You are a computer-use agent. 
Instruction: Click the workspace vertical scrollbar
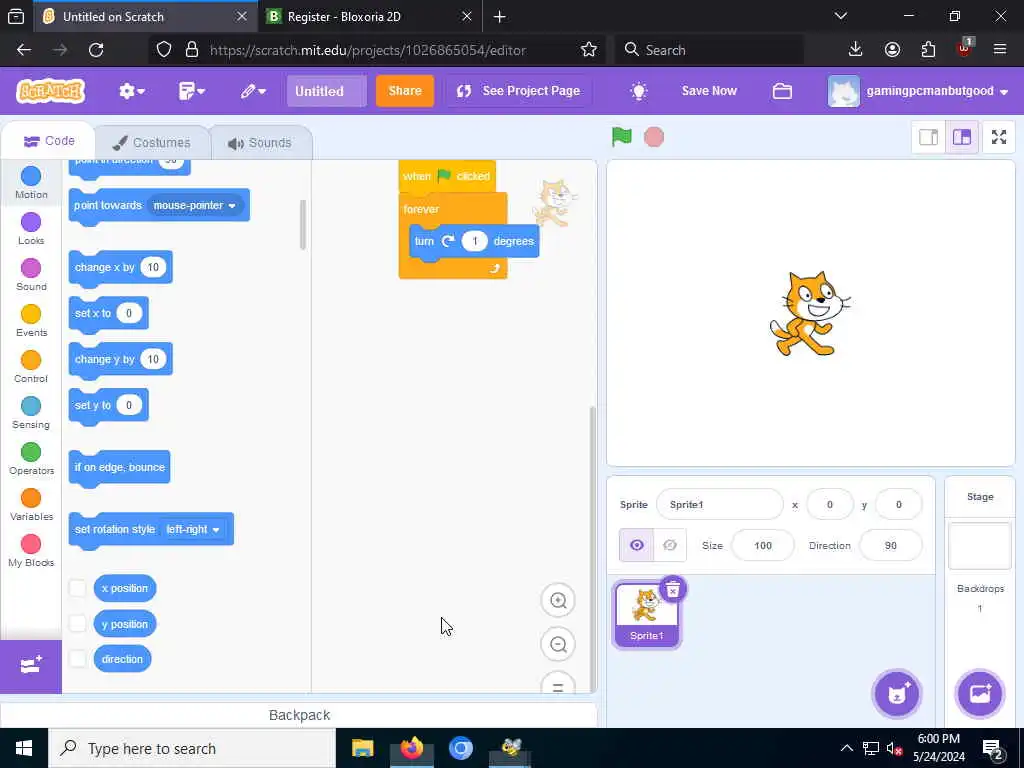[x=592, y=547]
